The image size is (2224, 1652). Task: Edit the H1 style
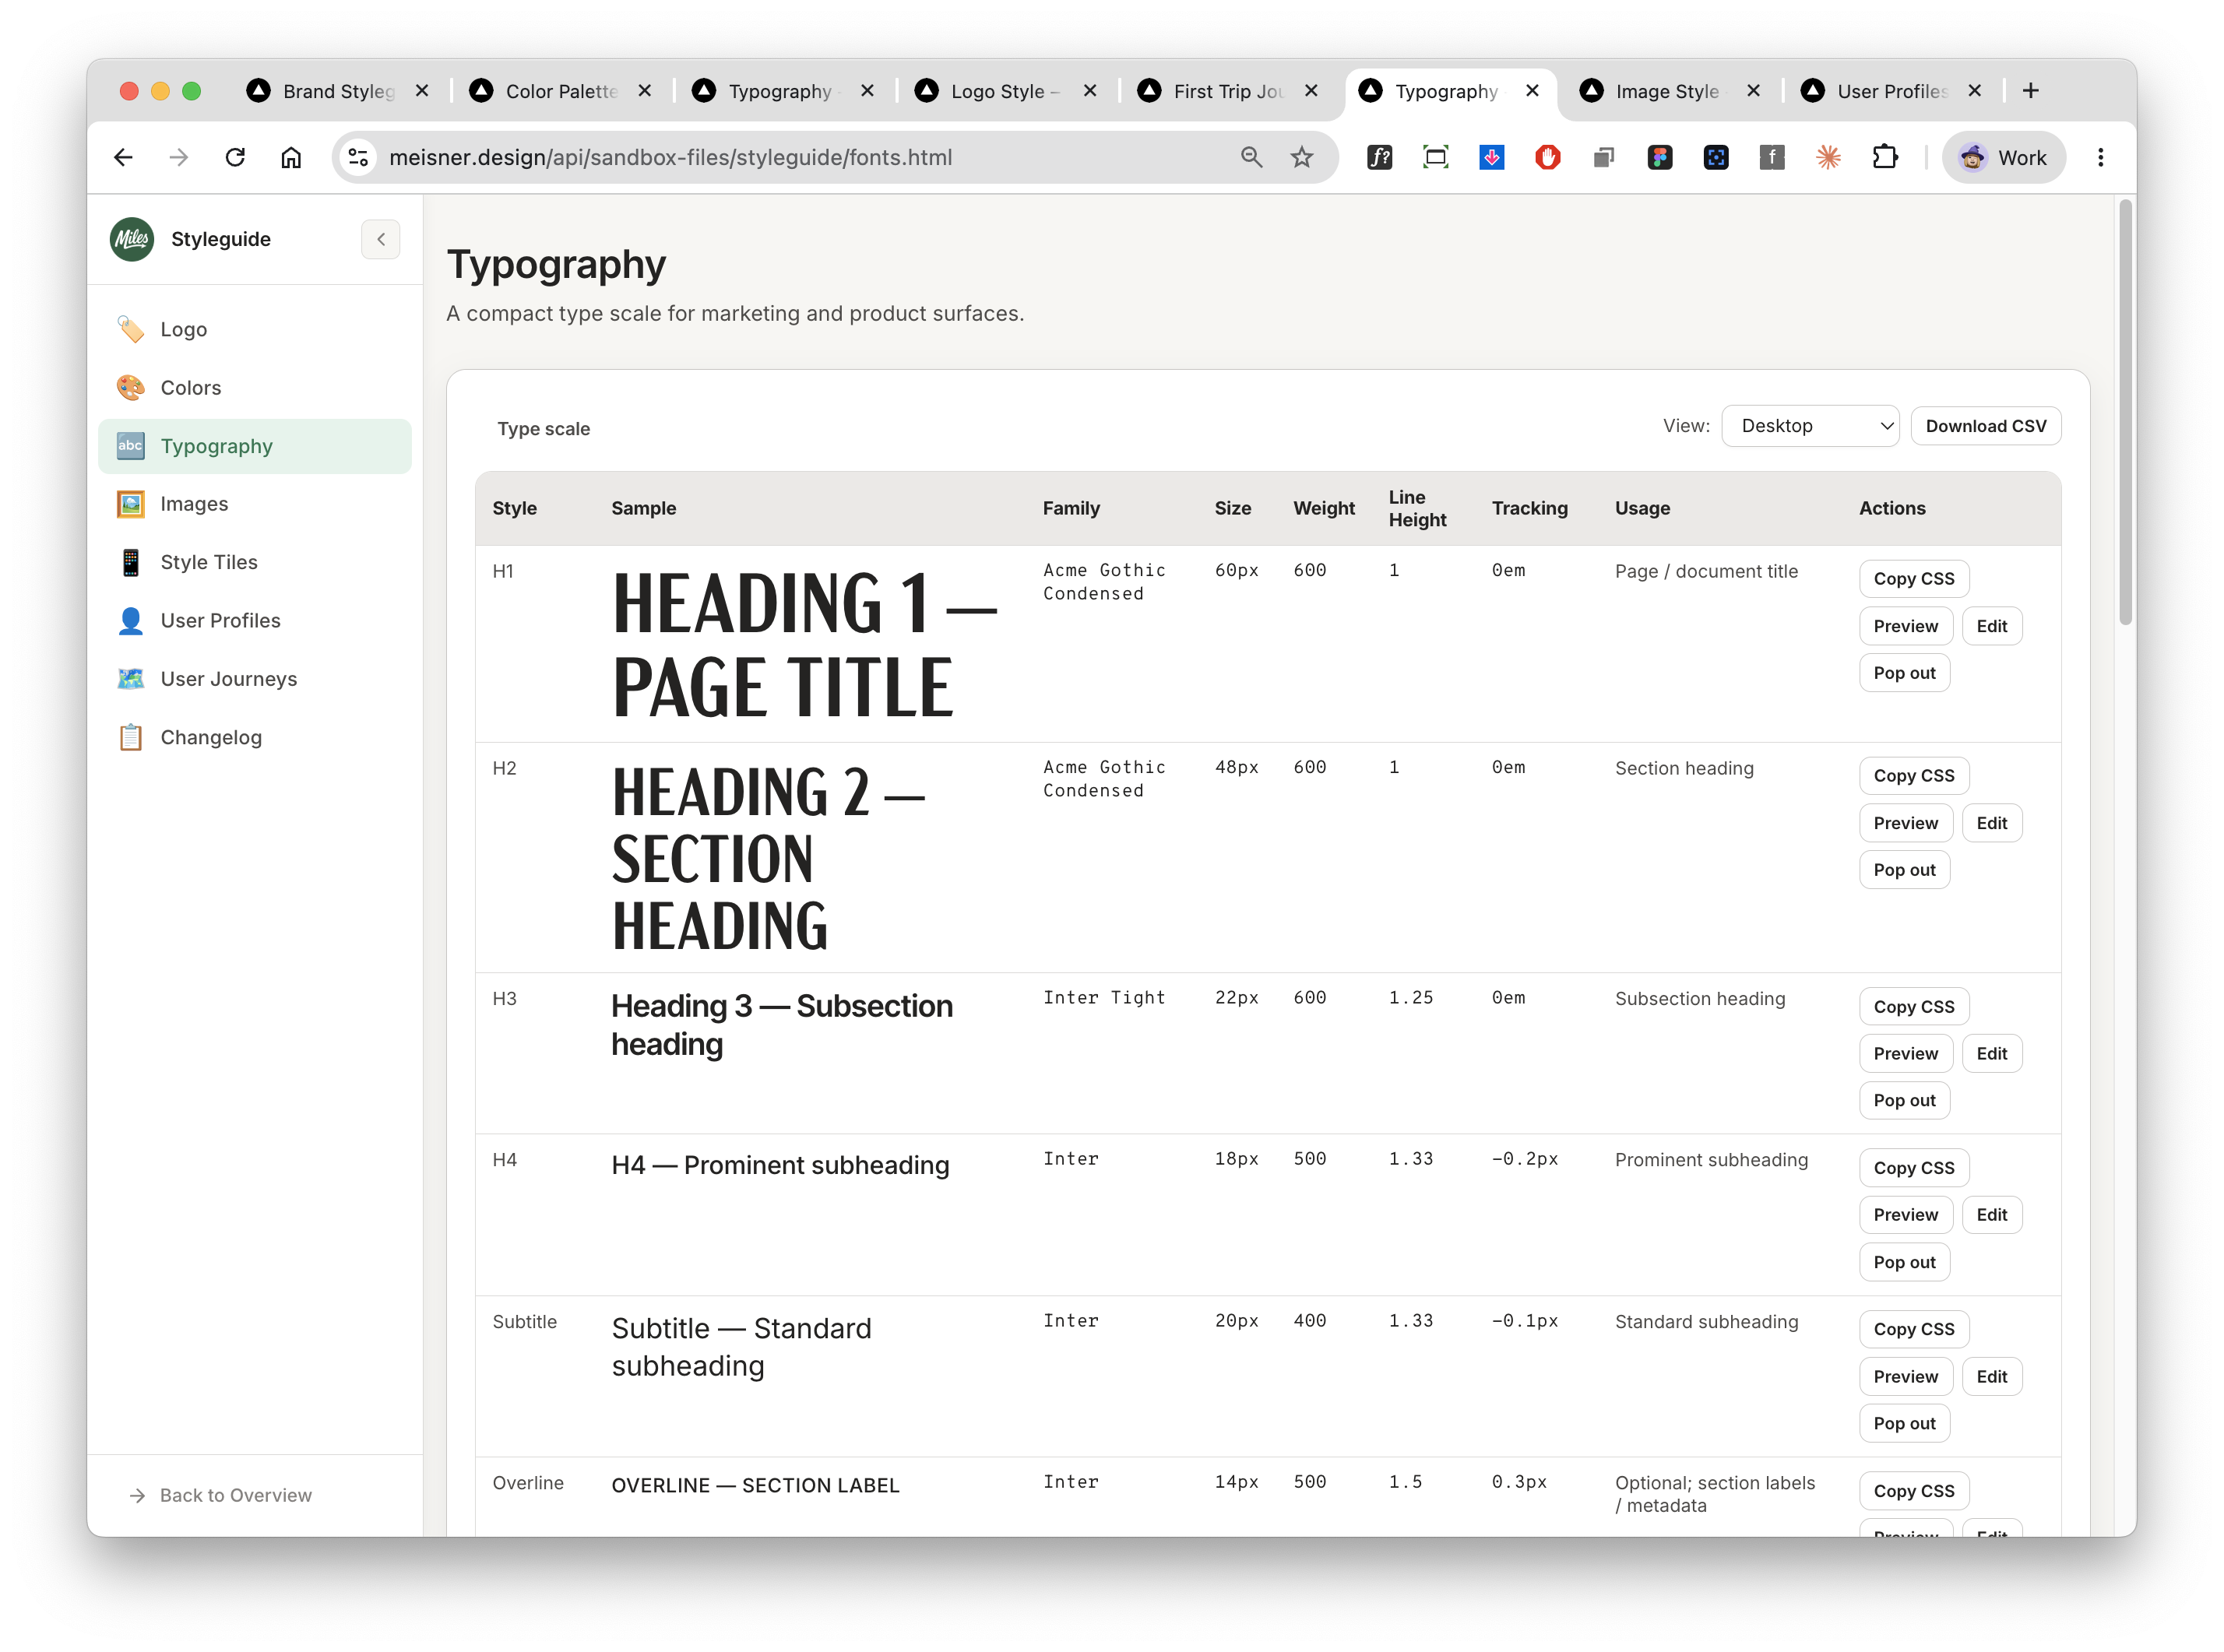[1991, 626]
